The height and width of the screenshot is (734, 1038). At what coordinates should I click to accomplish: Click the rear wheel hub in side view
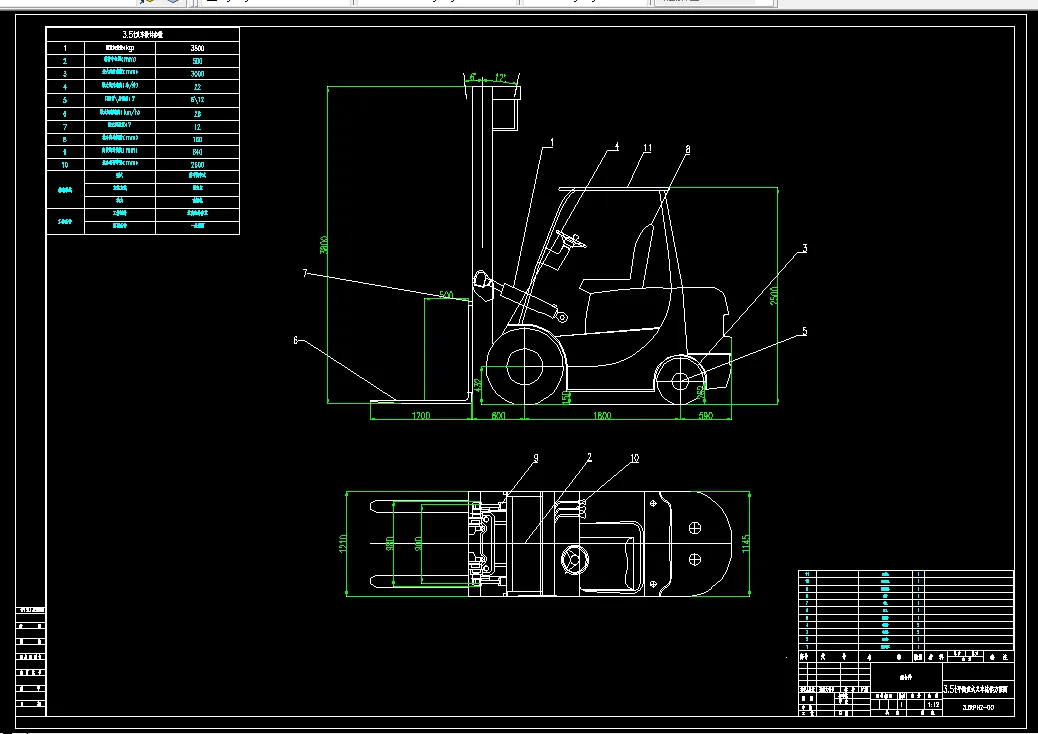(x=681, y=381)
